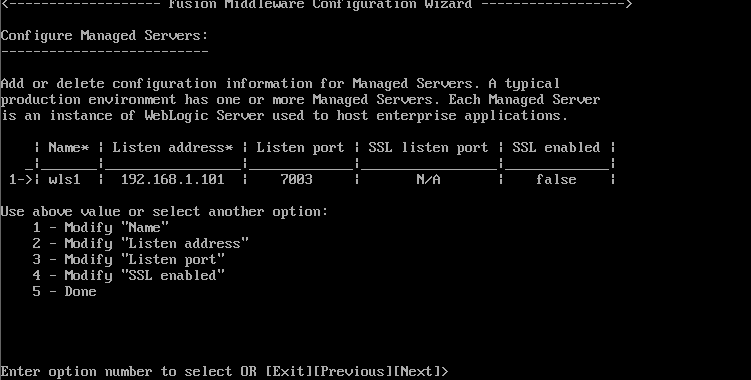Screen dimensions: 751x380
Task: Click the [Previous] command in prompt
Action: [353, 371]
